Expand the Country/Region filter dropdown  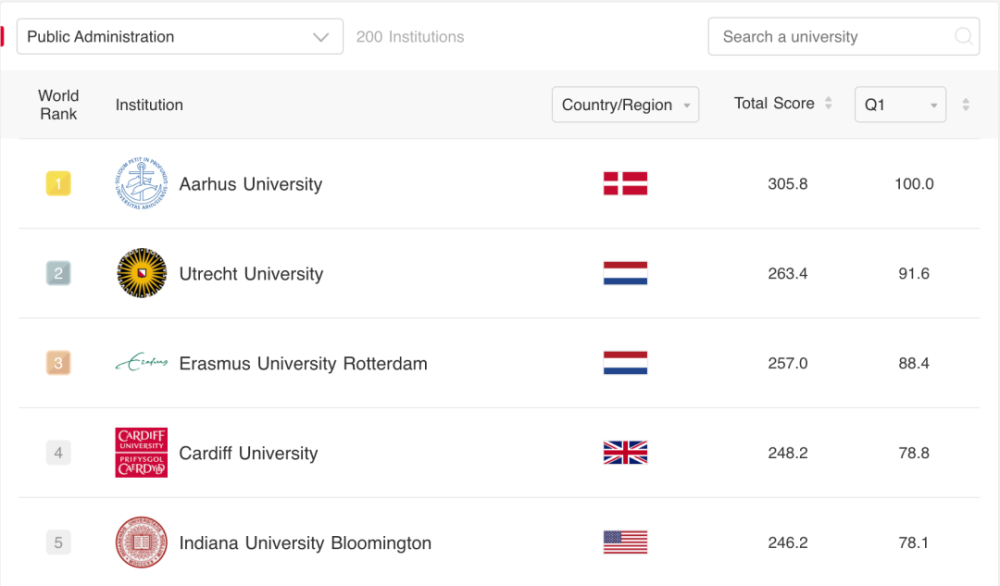[x=625, y=105]
